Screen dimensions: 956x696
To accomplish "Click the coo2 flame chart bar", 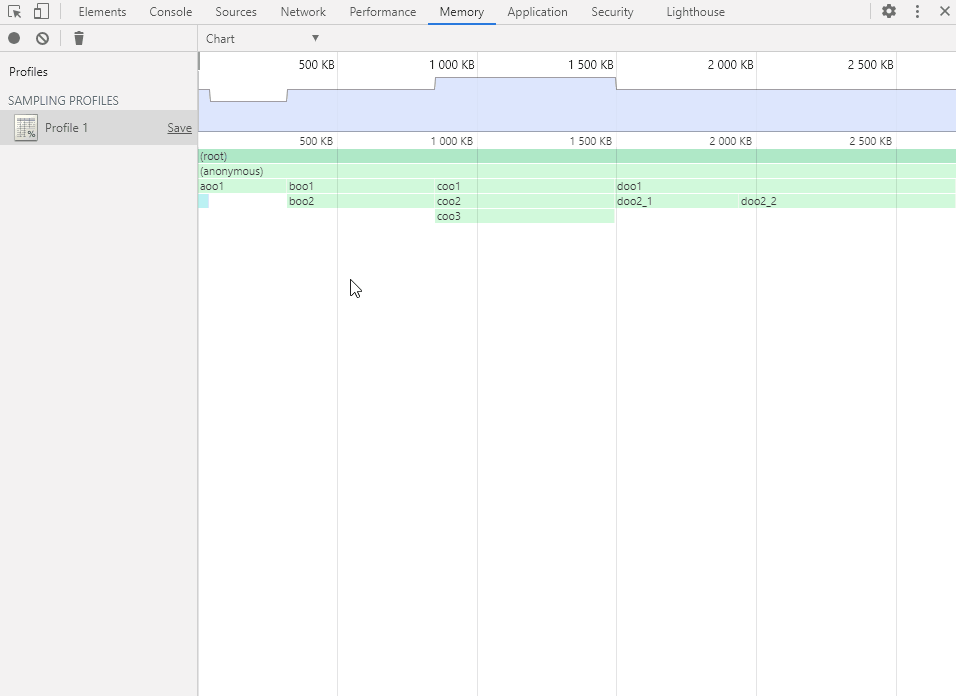I will coord(524,201).
